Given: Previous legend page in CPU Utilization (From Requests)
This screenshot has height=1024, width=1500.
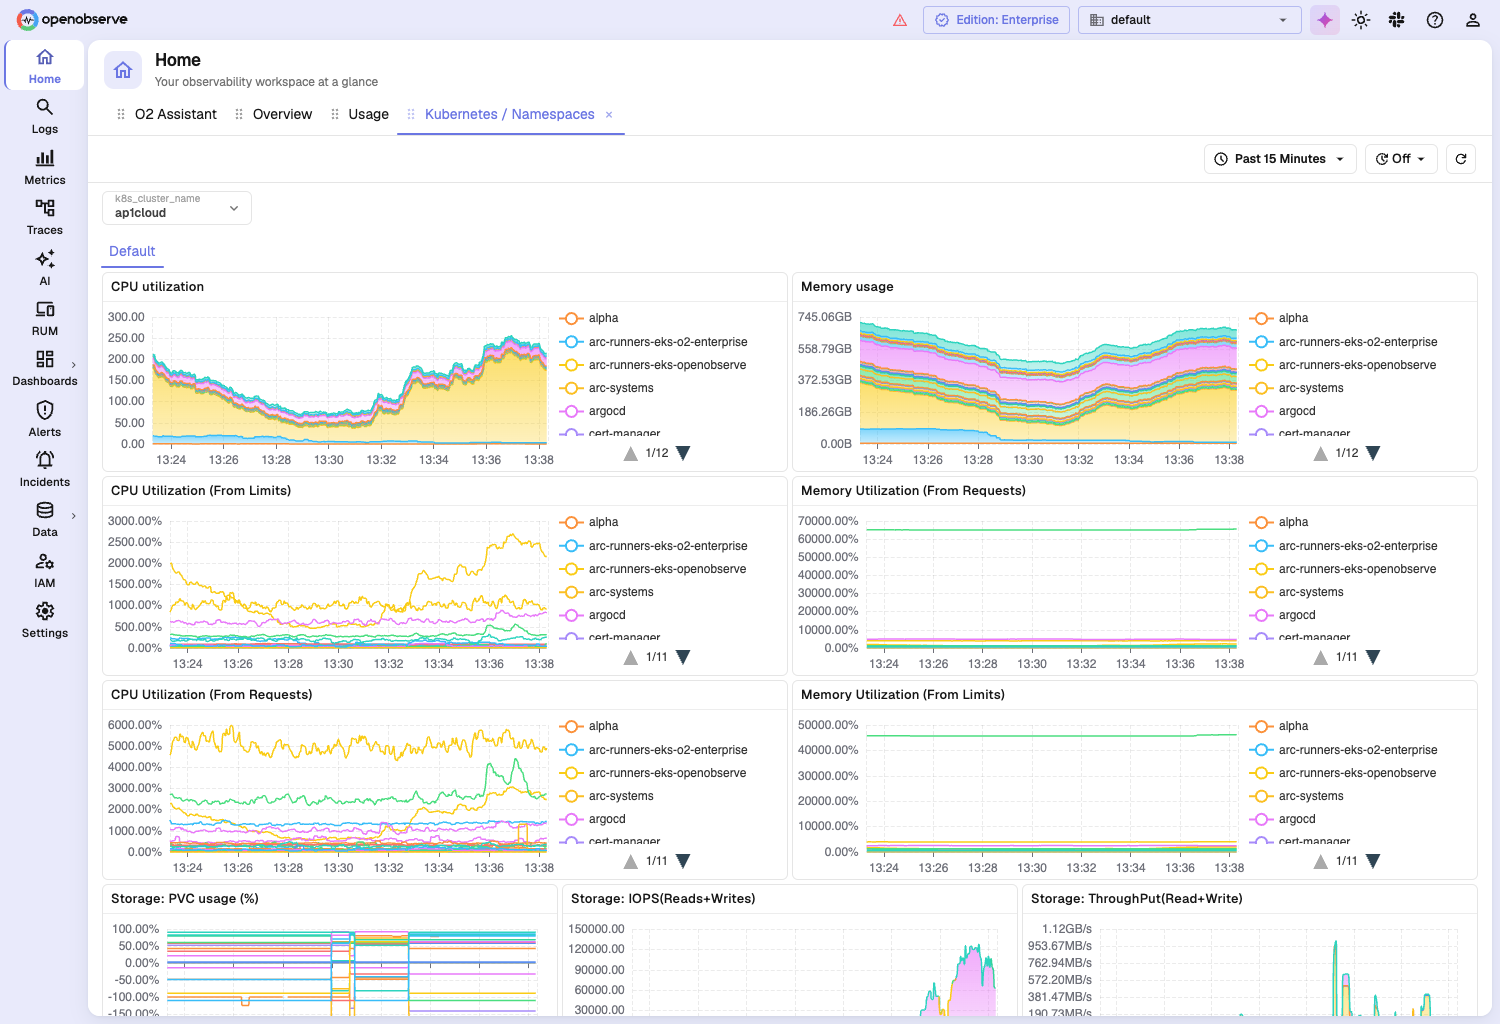Looking at the screenshot, I should click(631, 862).
